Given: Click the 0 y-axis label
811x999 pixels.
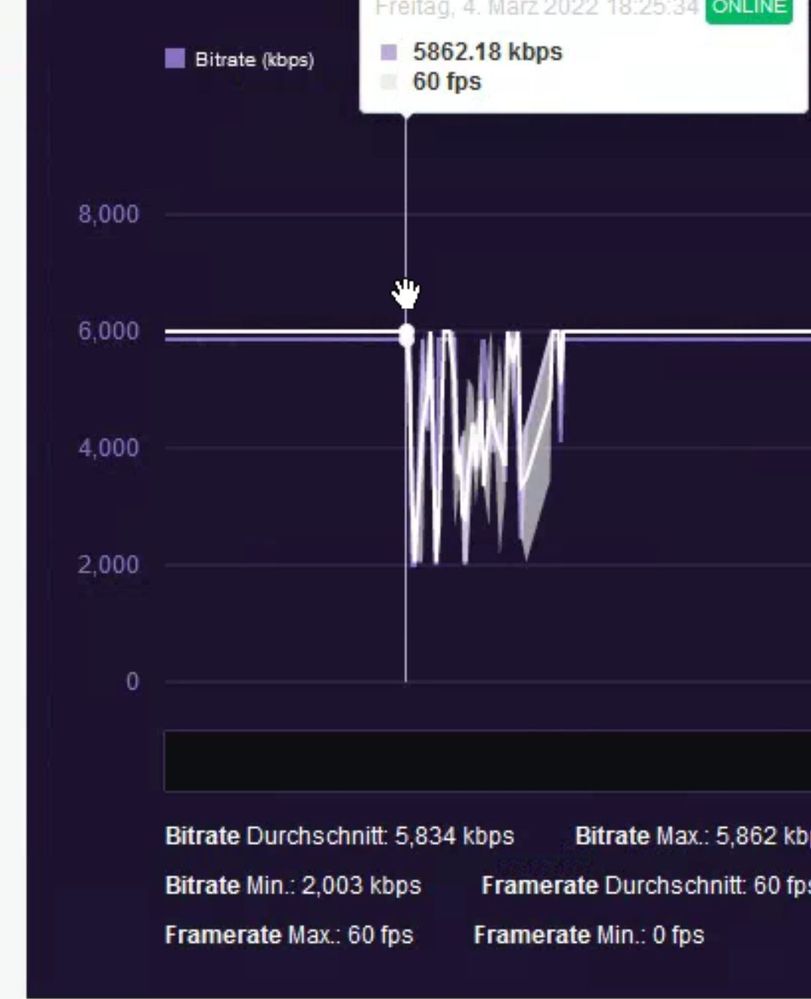Looking at the screenshot, I should 132,682.
